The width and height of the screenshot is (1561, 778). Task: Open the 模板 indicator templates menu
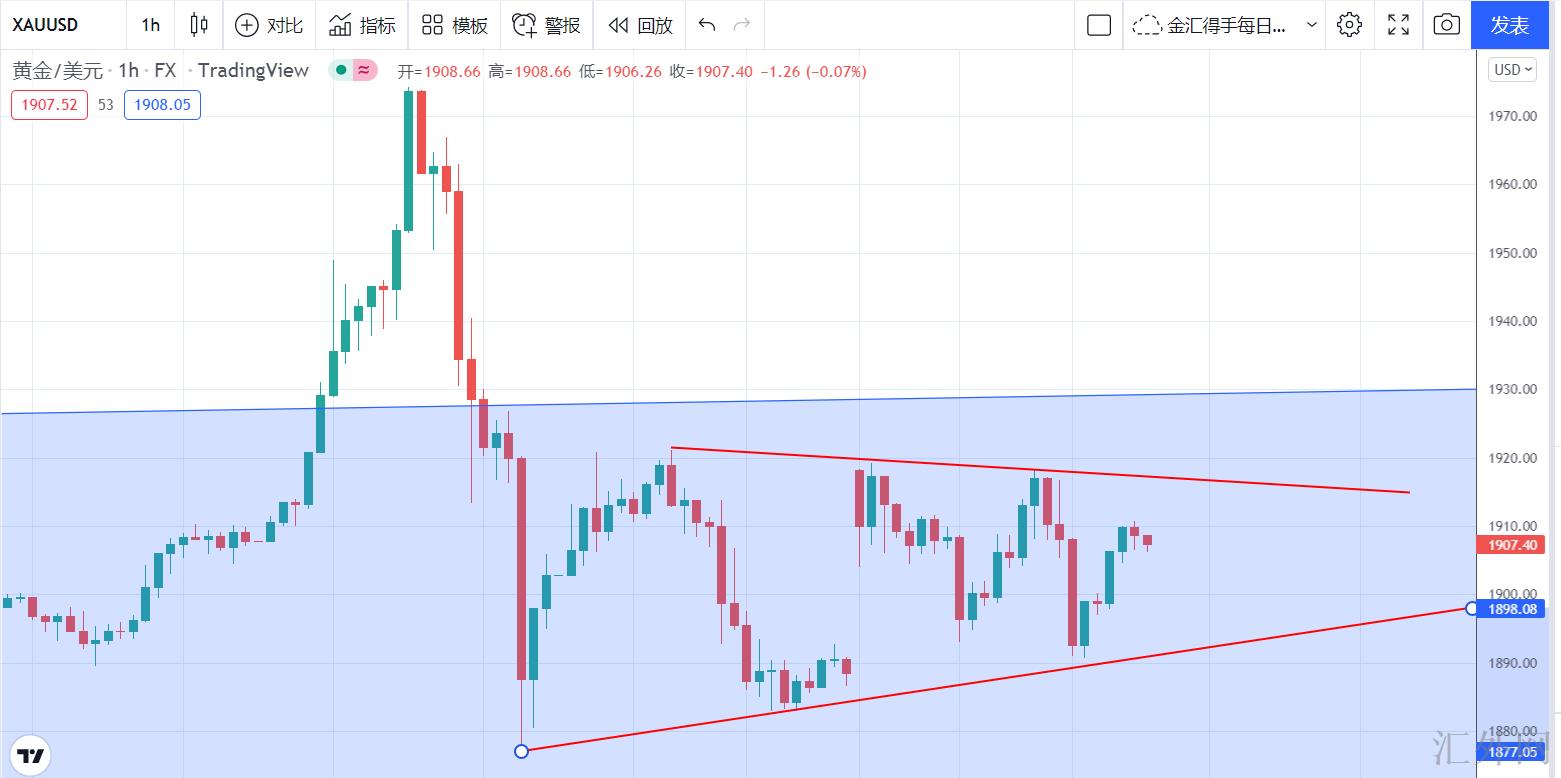coord(455,25)
